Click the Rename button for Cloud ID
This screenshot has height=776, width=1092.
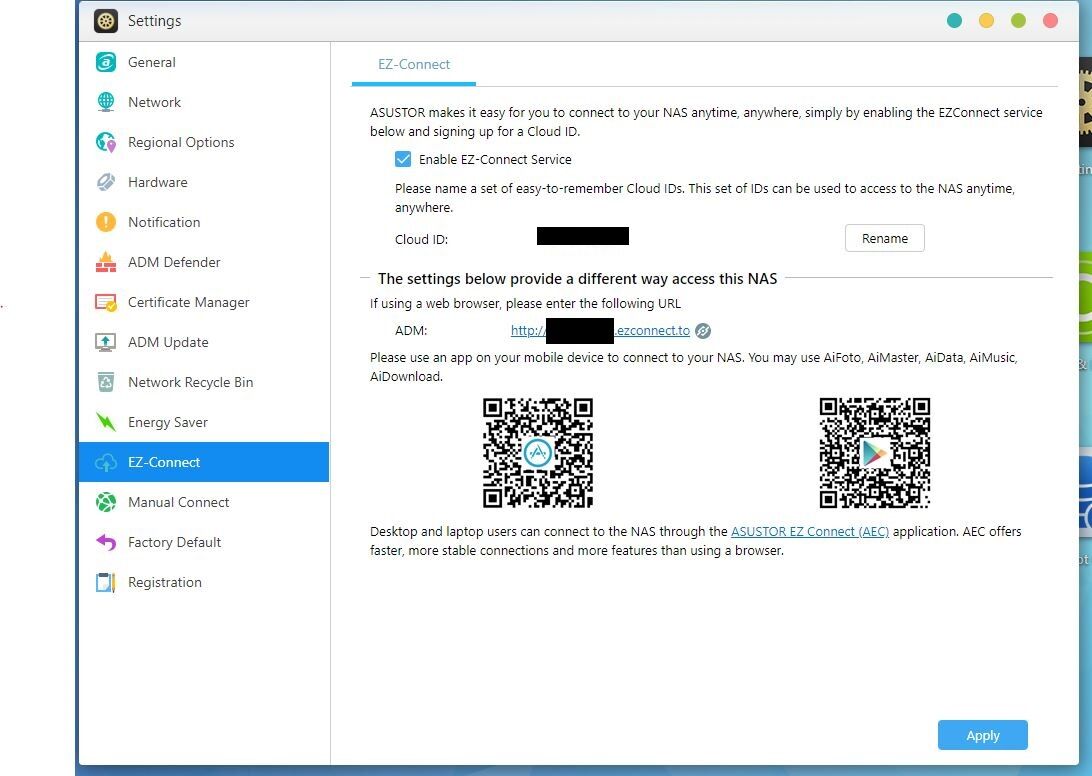pyautogui.click(x=884, y=238)
